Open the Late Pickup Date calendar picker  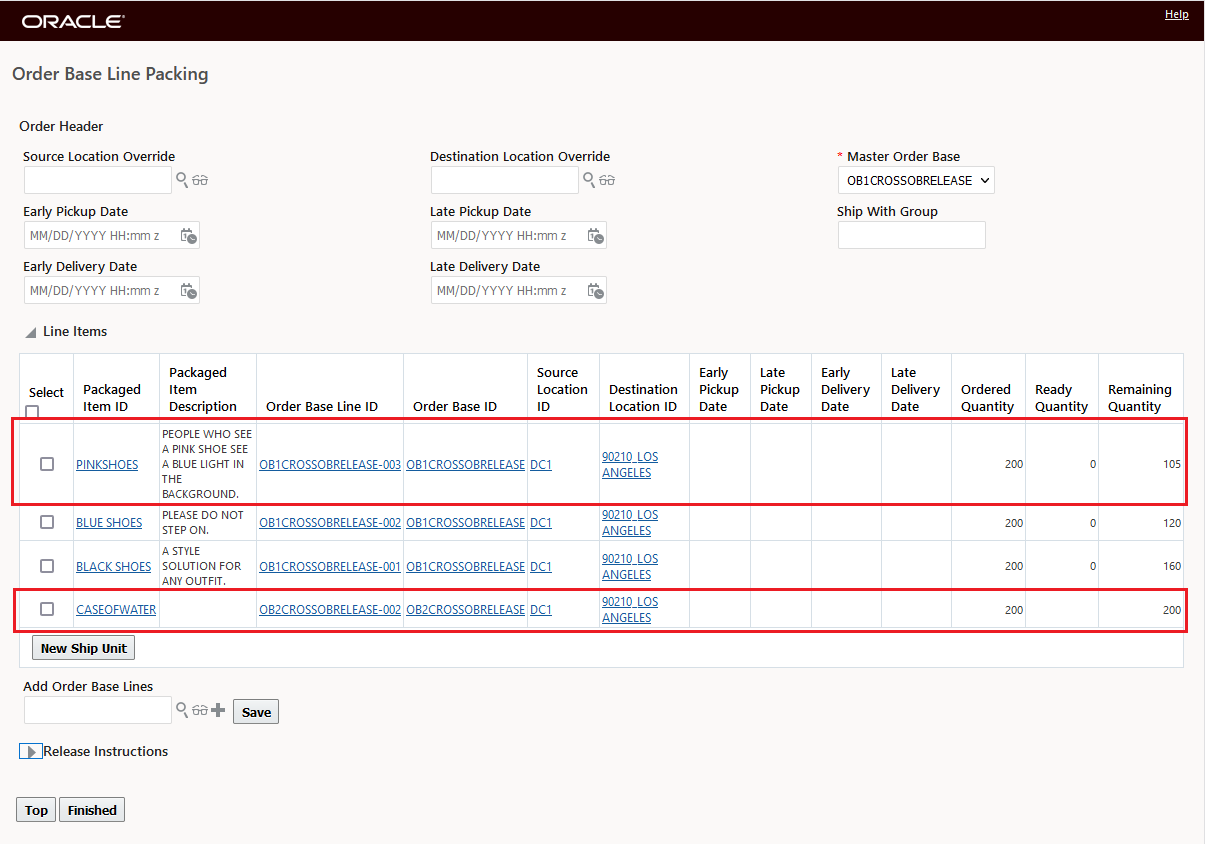point(595,236)
